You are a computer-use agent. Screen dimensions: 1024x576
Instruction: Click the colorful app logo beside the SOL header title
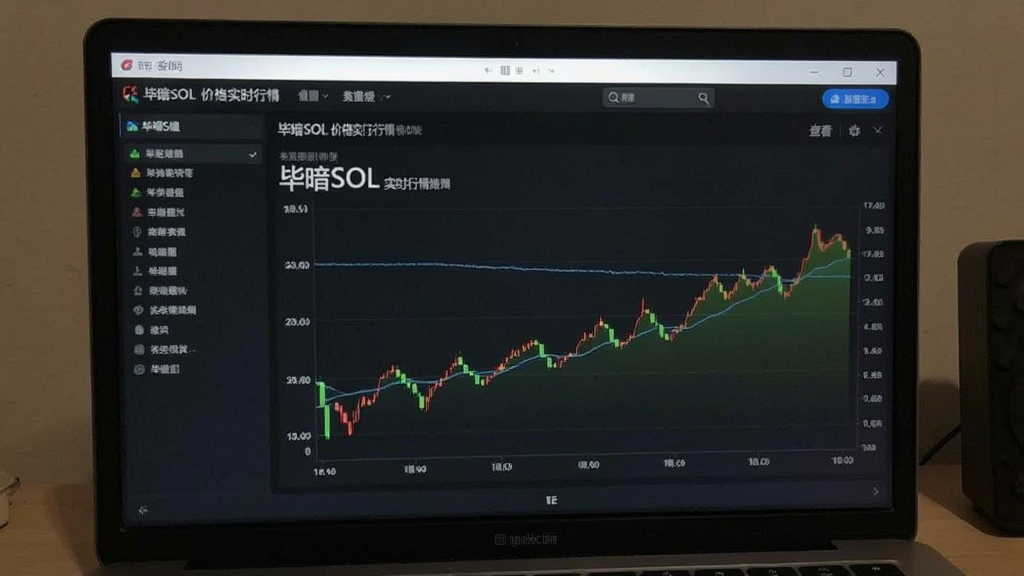click(131, 95)
